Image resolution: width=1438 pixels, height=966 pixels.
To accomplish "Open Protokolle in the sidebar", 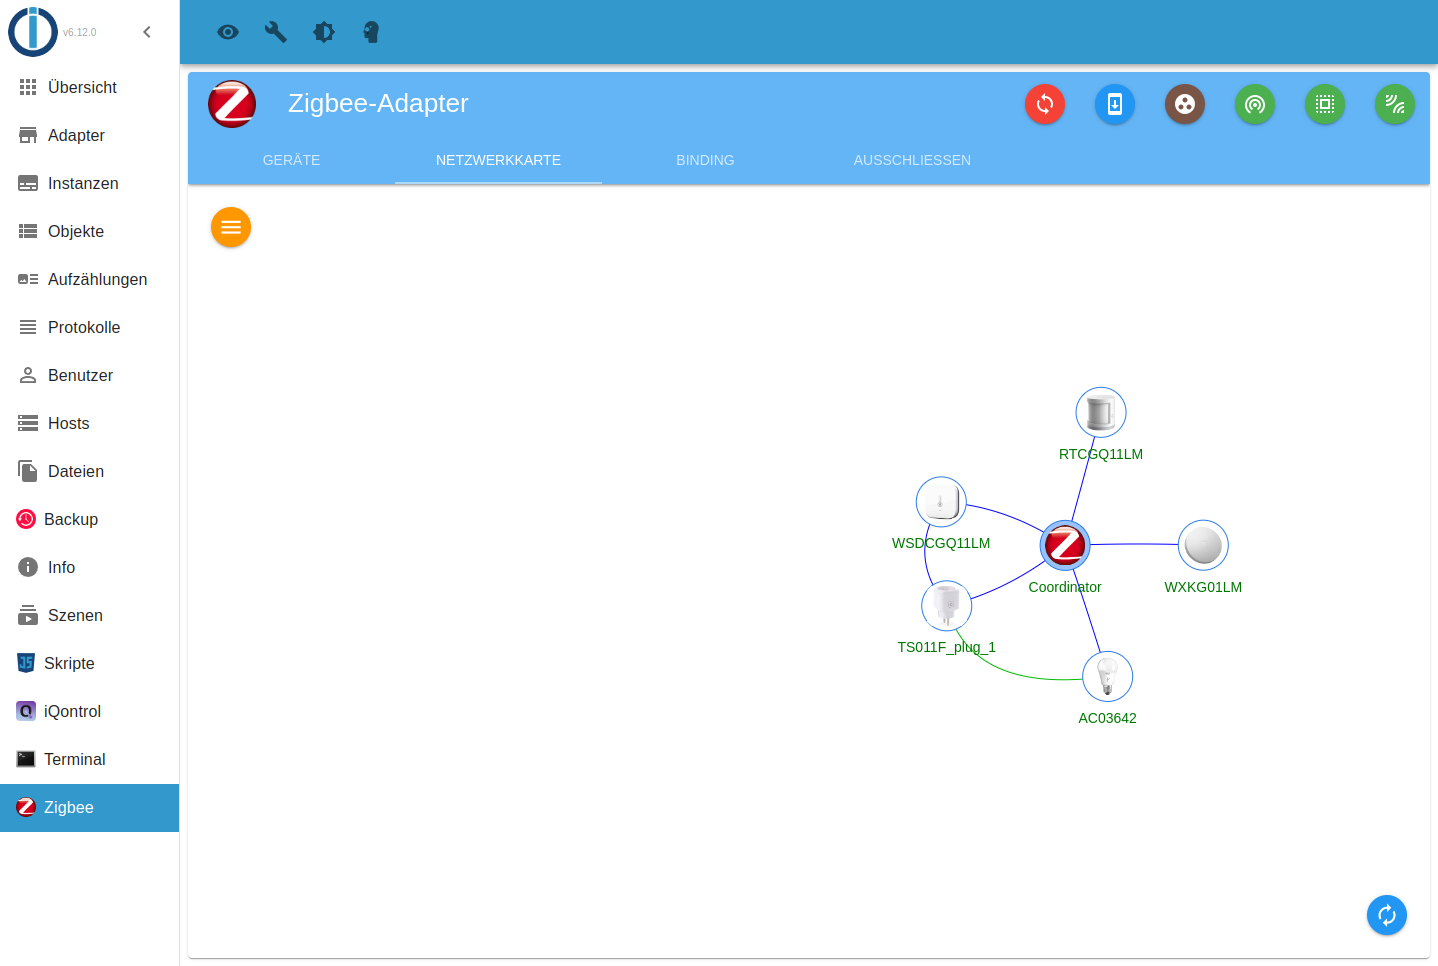I will point(90,328).
